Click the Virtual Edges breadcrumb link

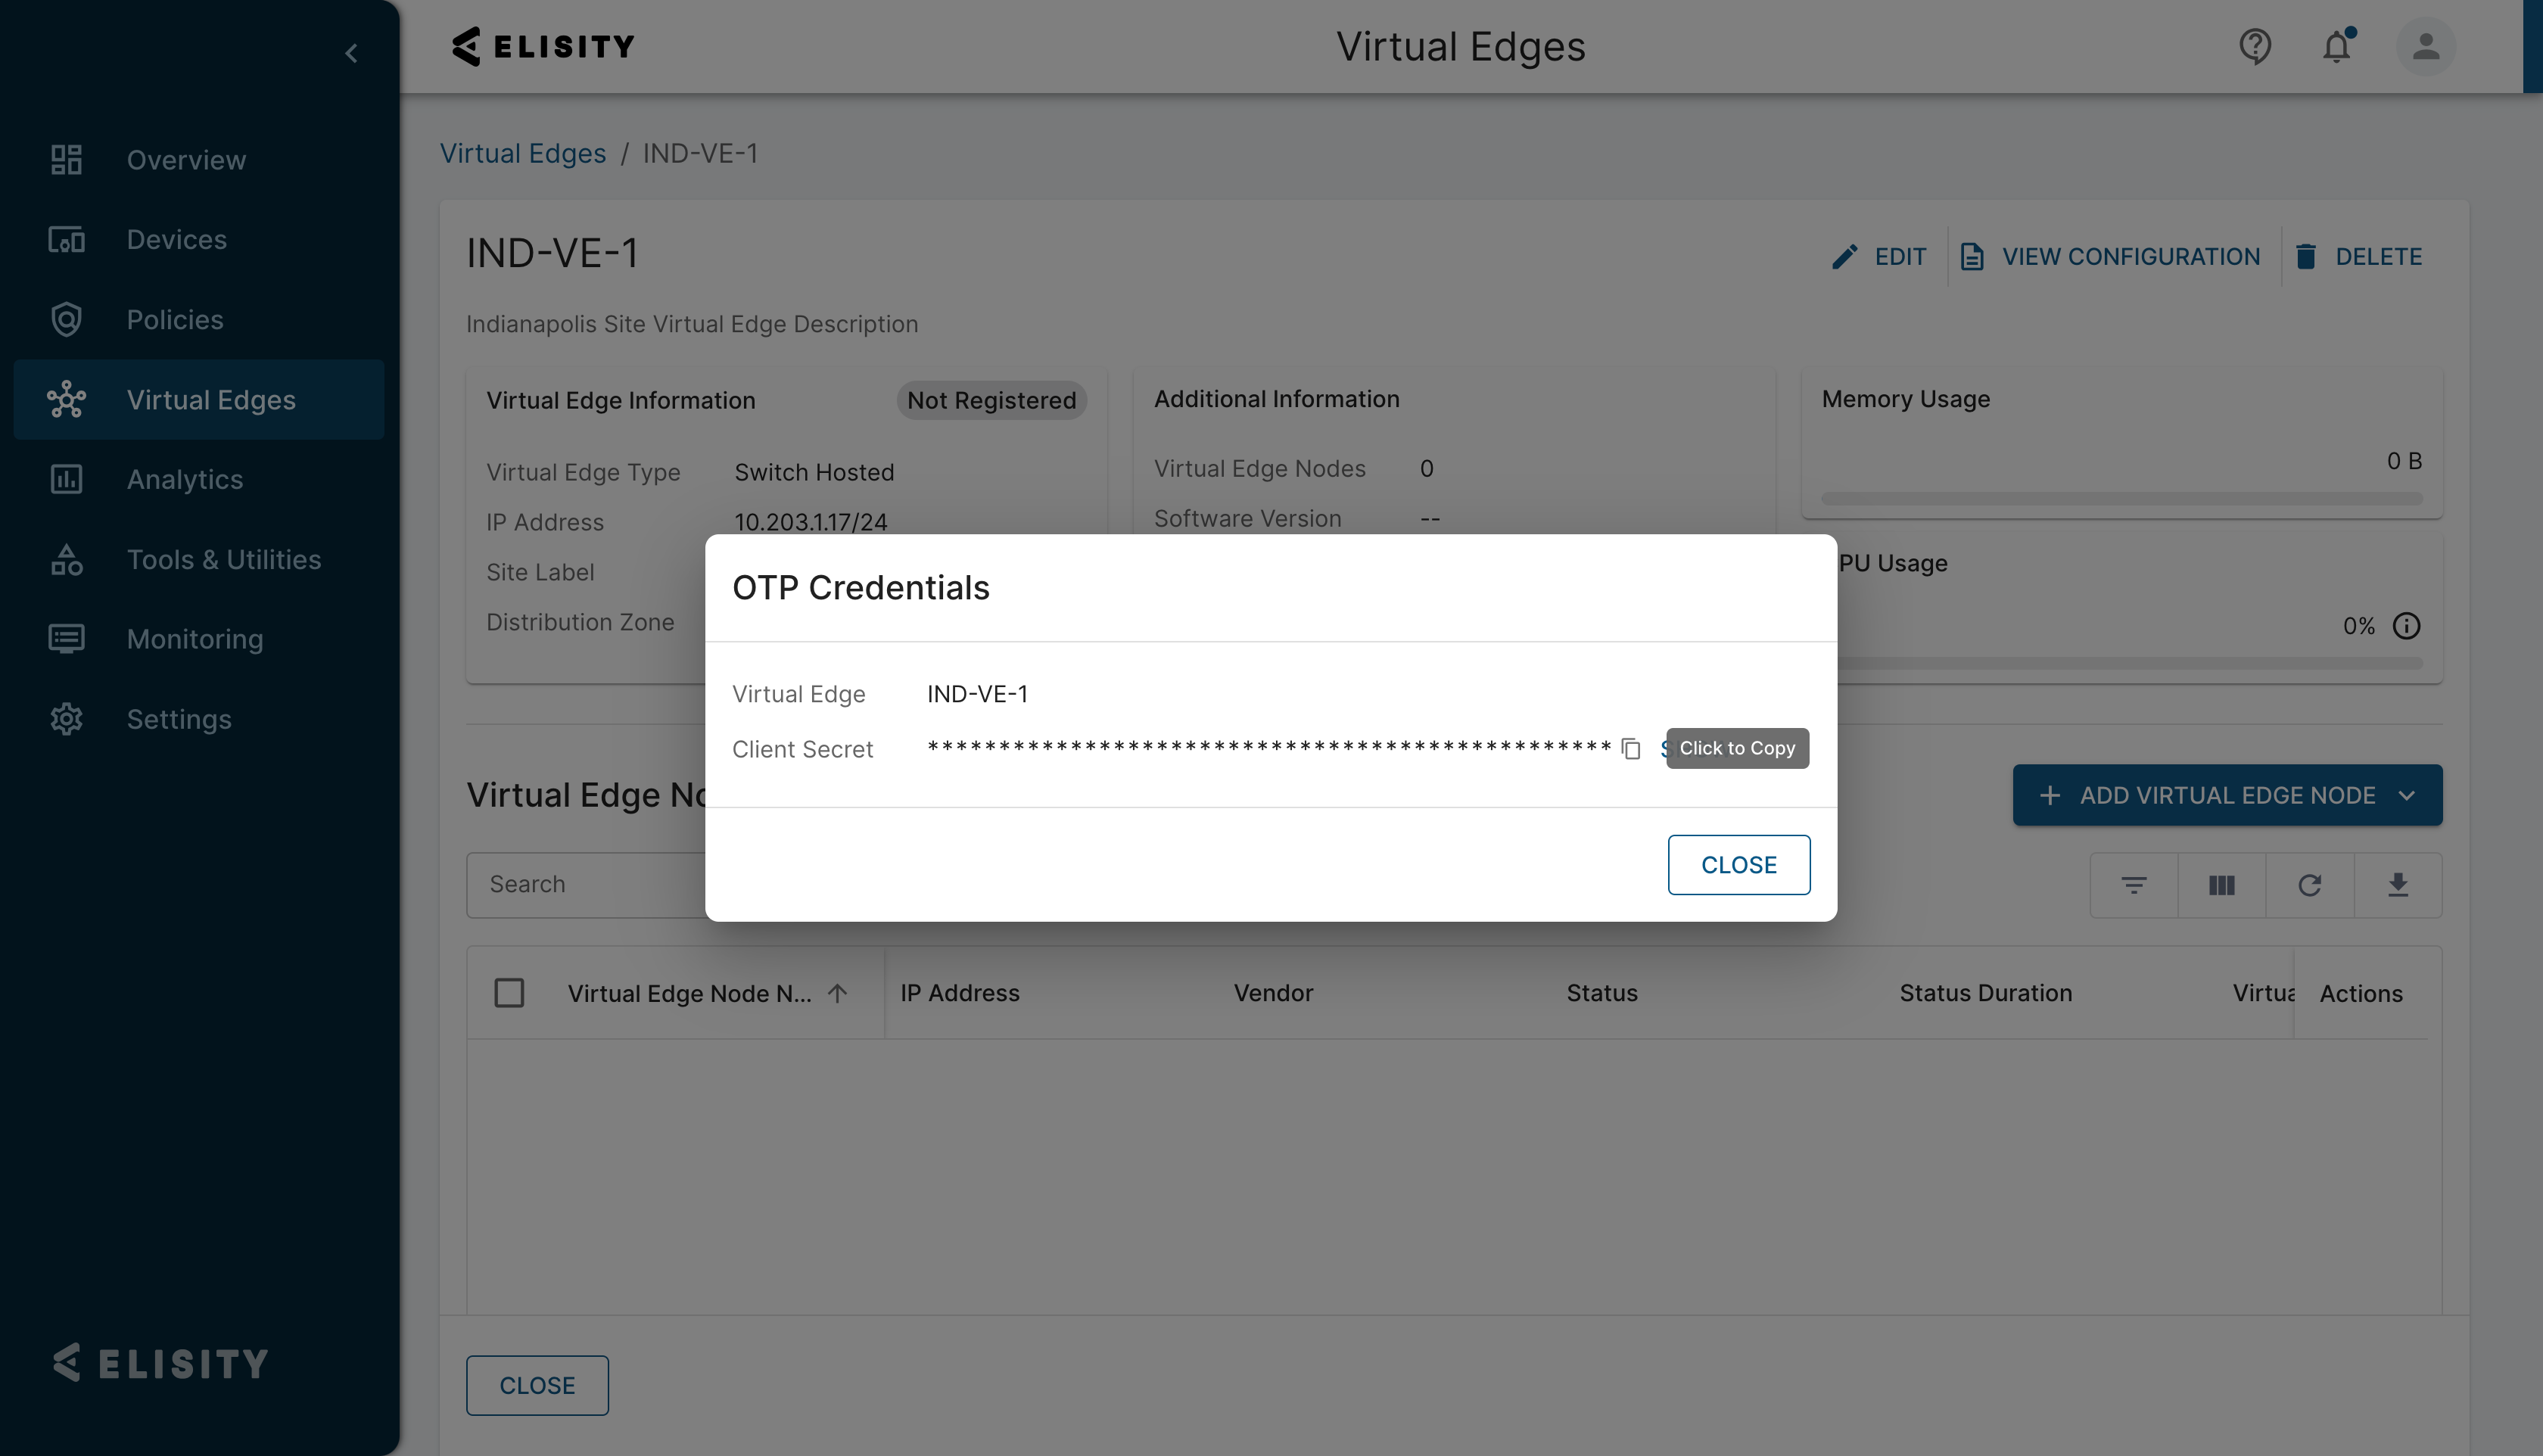[523, 153]
